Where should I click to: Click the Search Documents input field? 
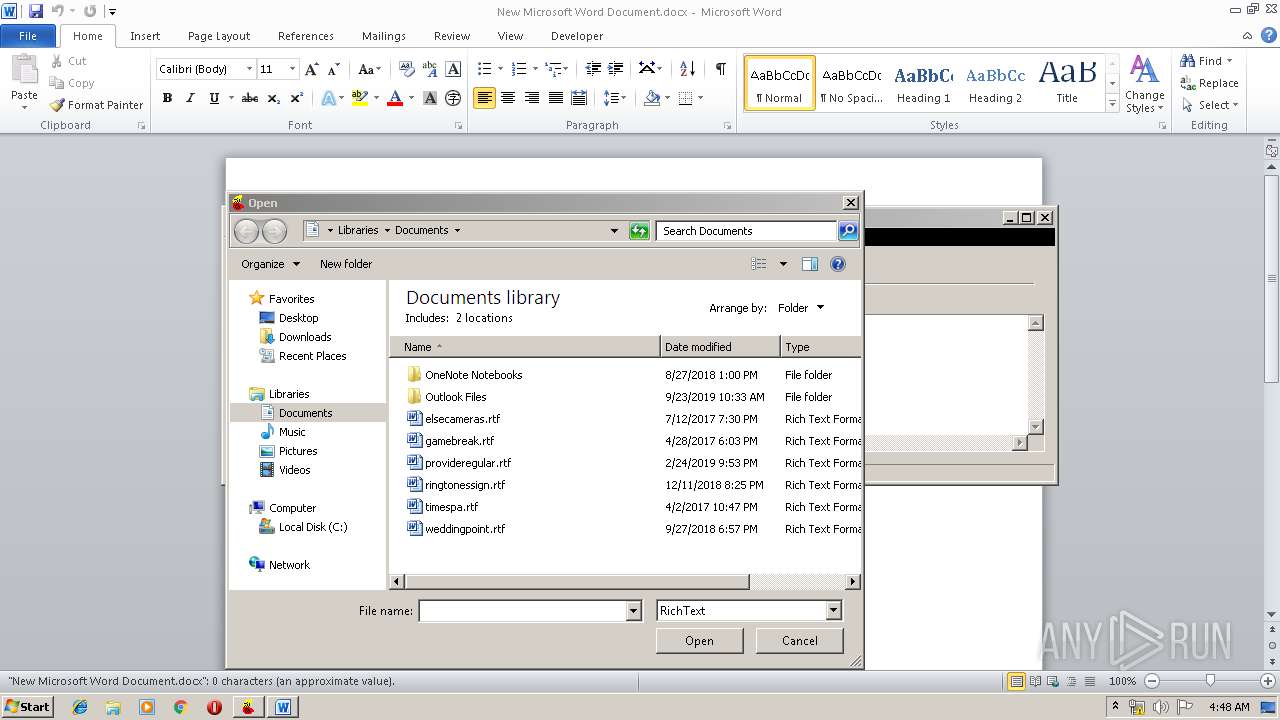pyautogui.click(x=747, y=231)
